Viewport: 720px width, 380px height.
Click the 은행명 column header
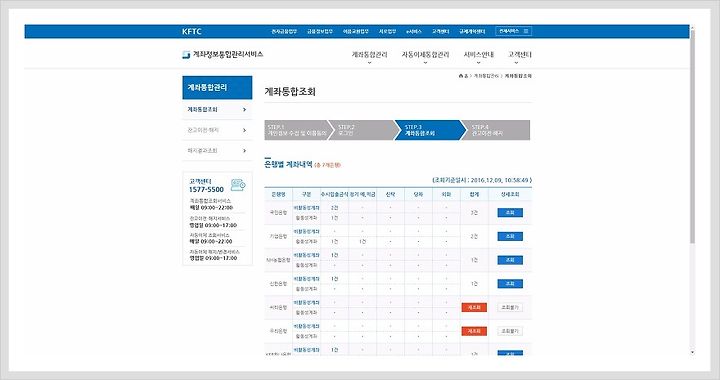point(278,195)
